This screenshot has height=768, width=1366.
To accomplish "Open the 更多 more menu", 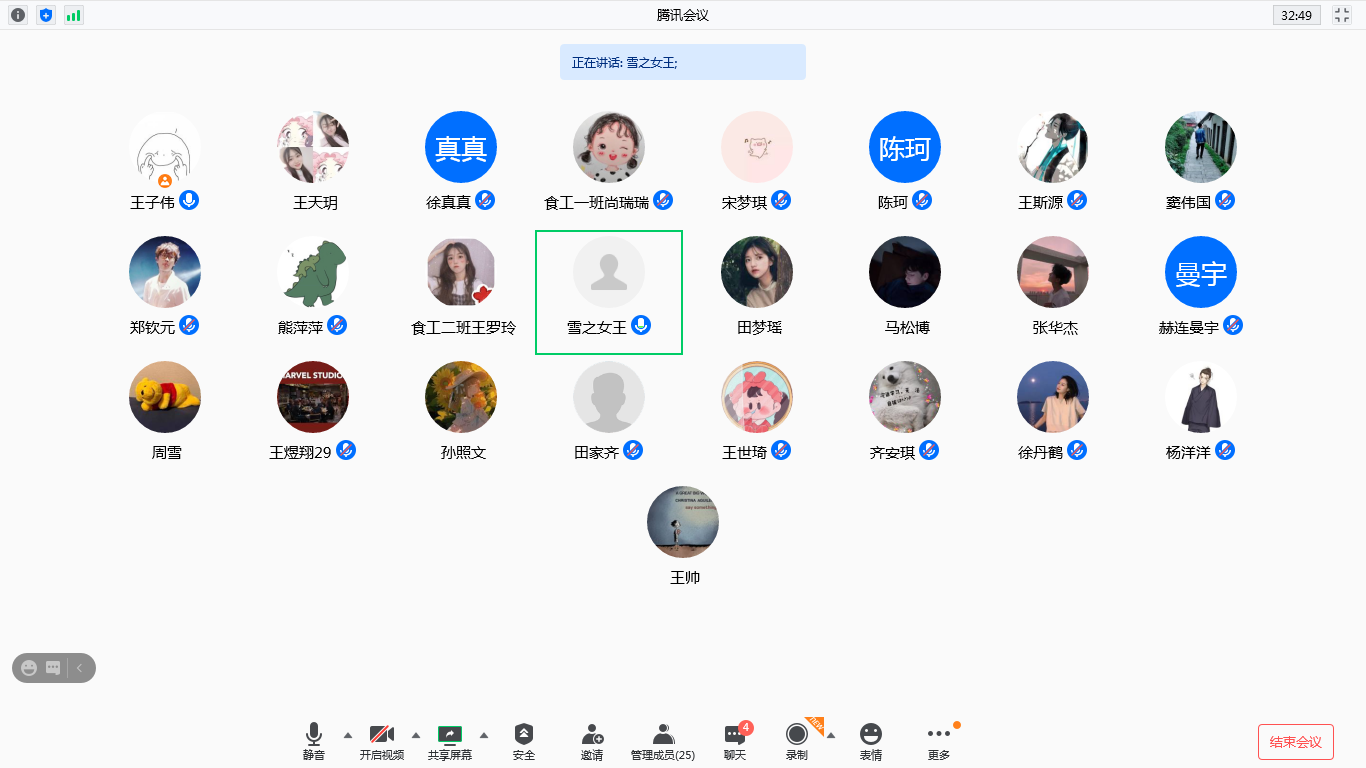I will [x=939, y=741].
